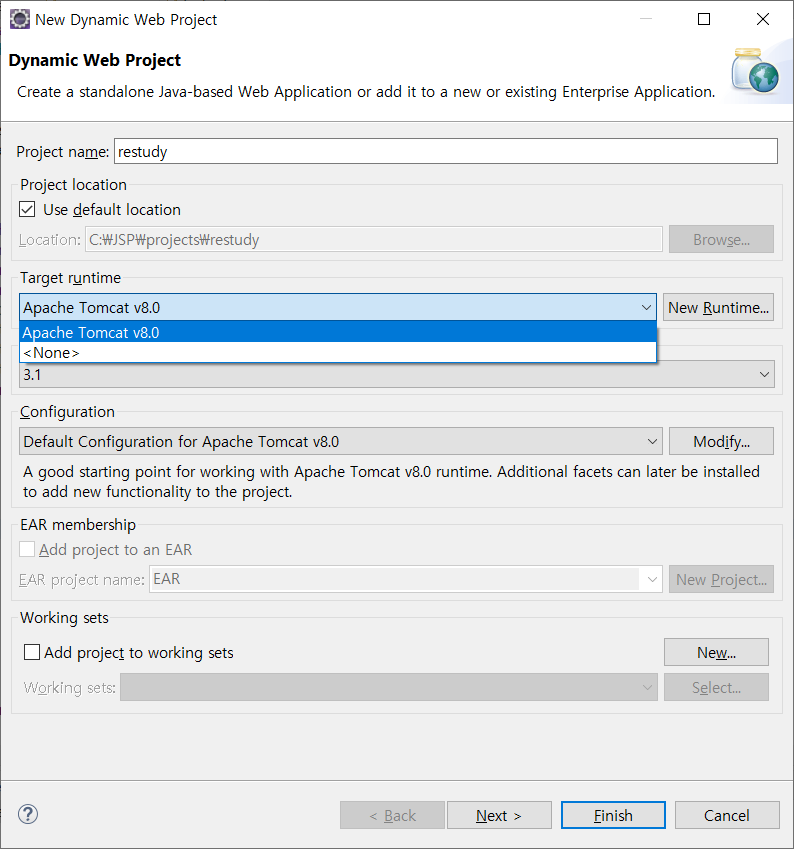Click the Modify... button
794x849 pixels.
coord(721,441)
